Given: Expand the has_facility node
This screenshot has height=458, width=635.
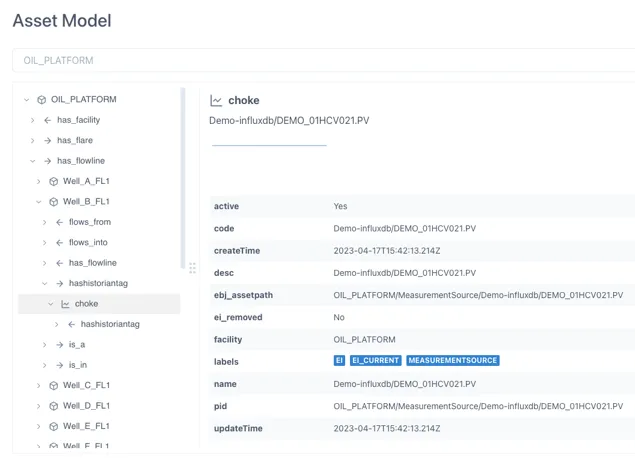Looking at the screenshot, I should (x=32, y=120).
